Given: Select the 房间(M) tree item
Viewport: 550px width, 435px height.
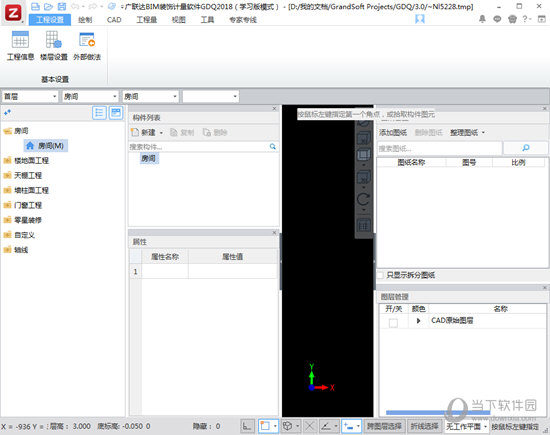Looking at the screenshot, I should (x=46, y=146).
